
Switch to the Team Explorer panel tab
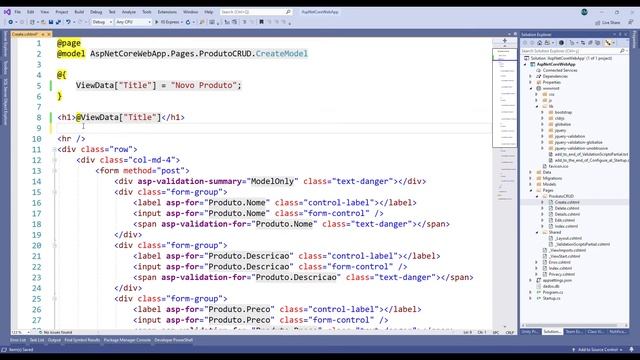click(x=573, y=331)
